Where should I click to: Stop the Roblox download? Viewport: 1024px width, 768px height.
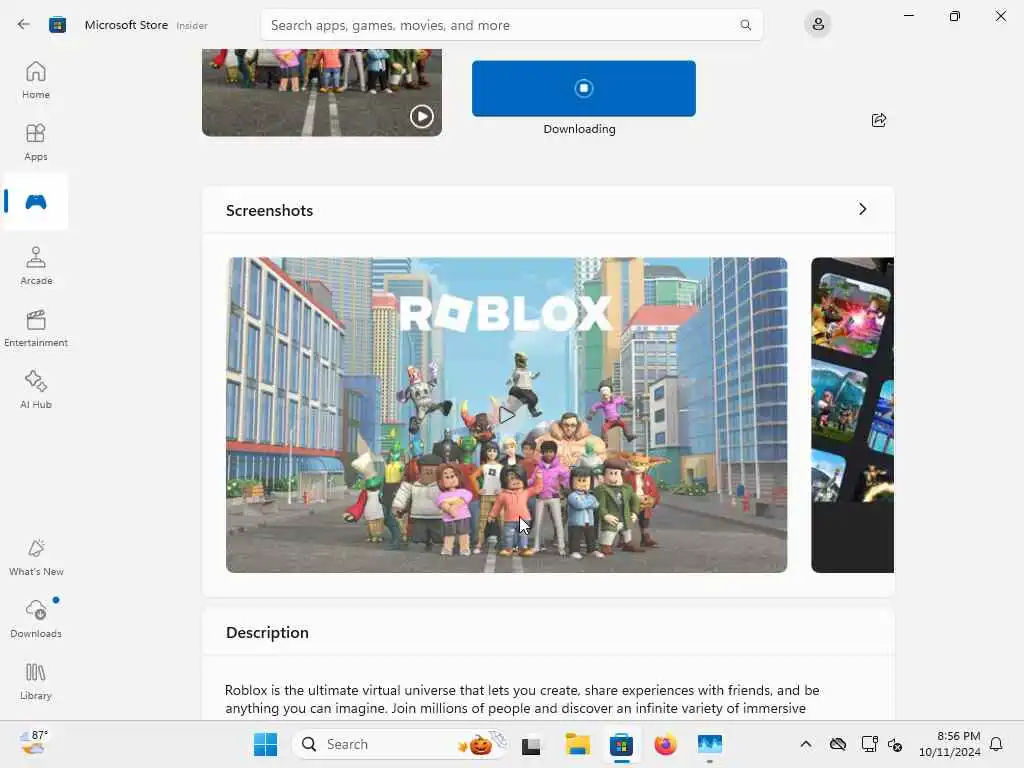tap(584, 88)
